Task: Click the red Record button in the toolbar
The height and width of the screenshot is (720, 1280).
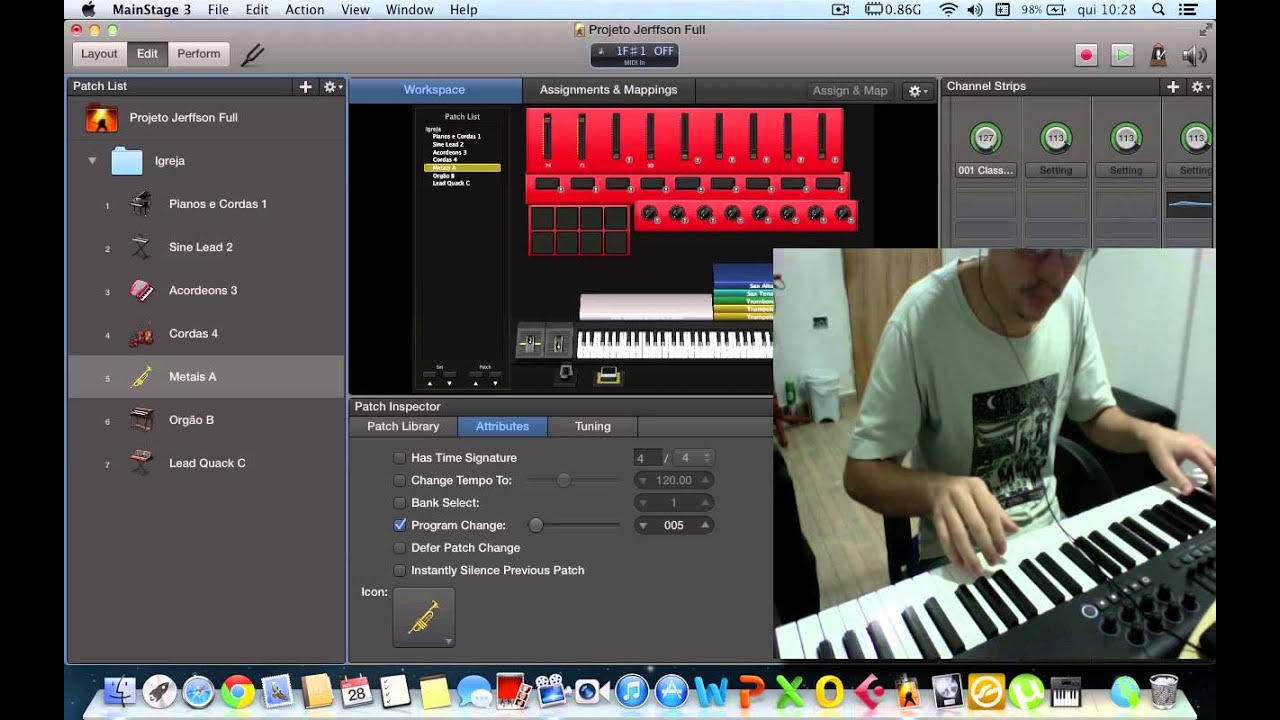Action: tap(1086, 55)
